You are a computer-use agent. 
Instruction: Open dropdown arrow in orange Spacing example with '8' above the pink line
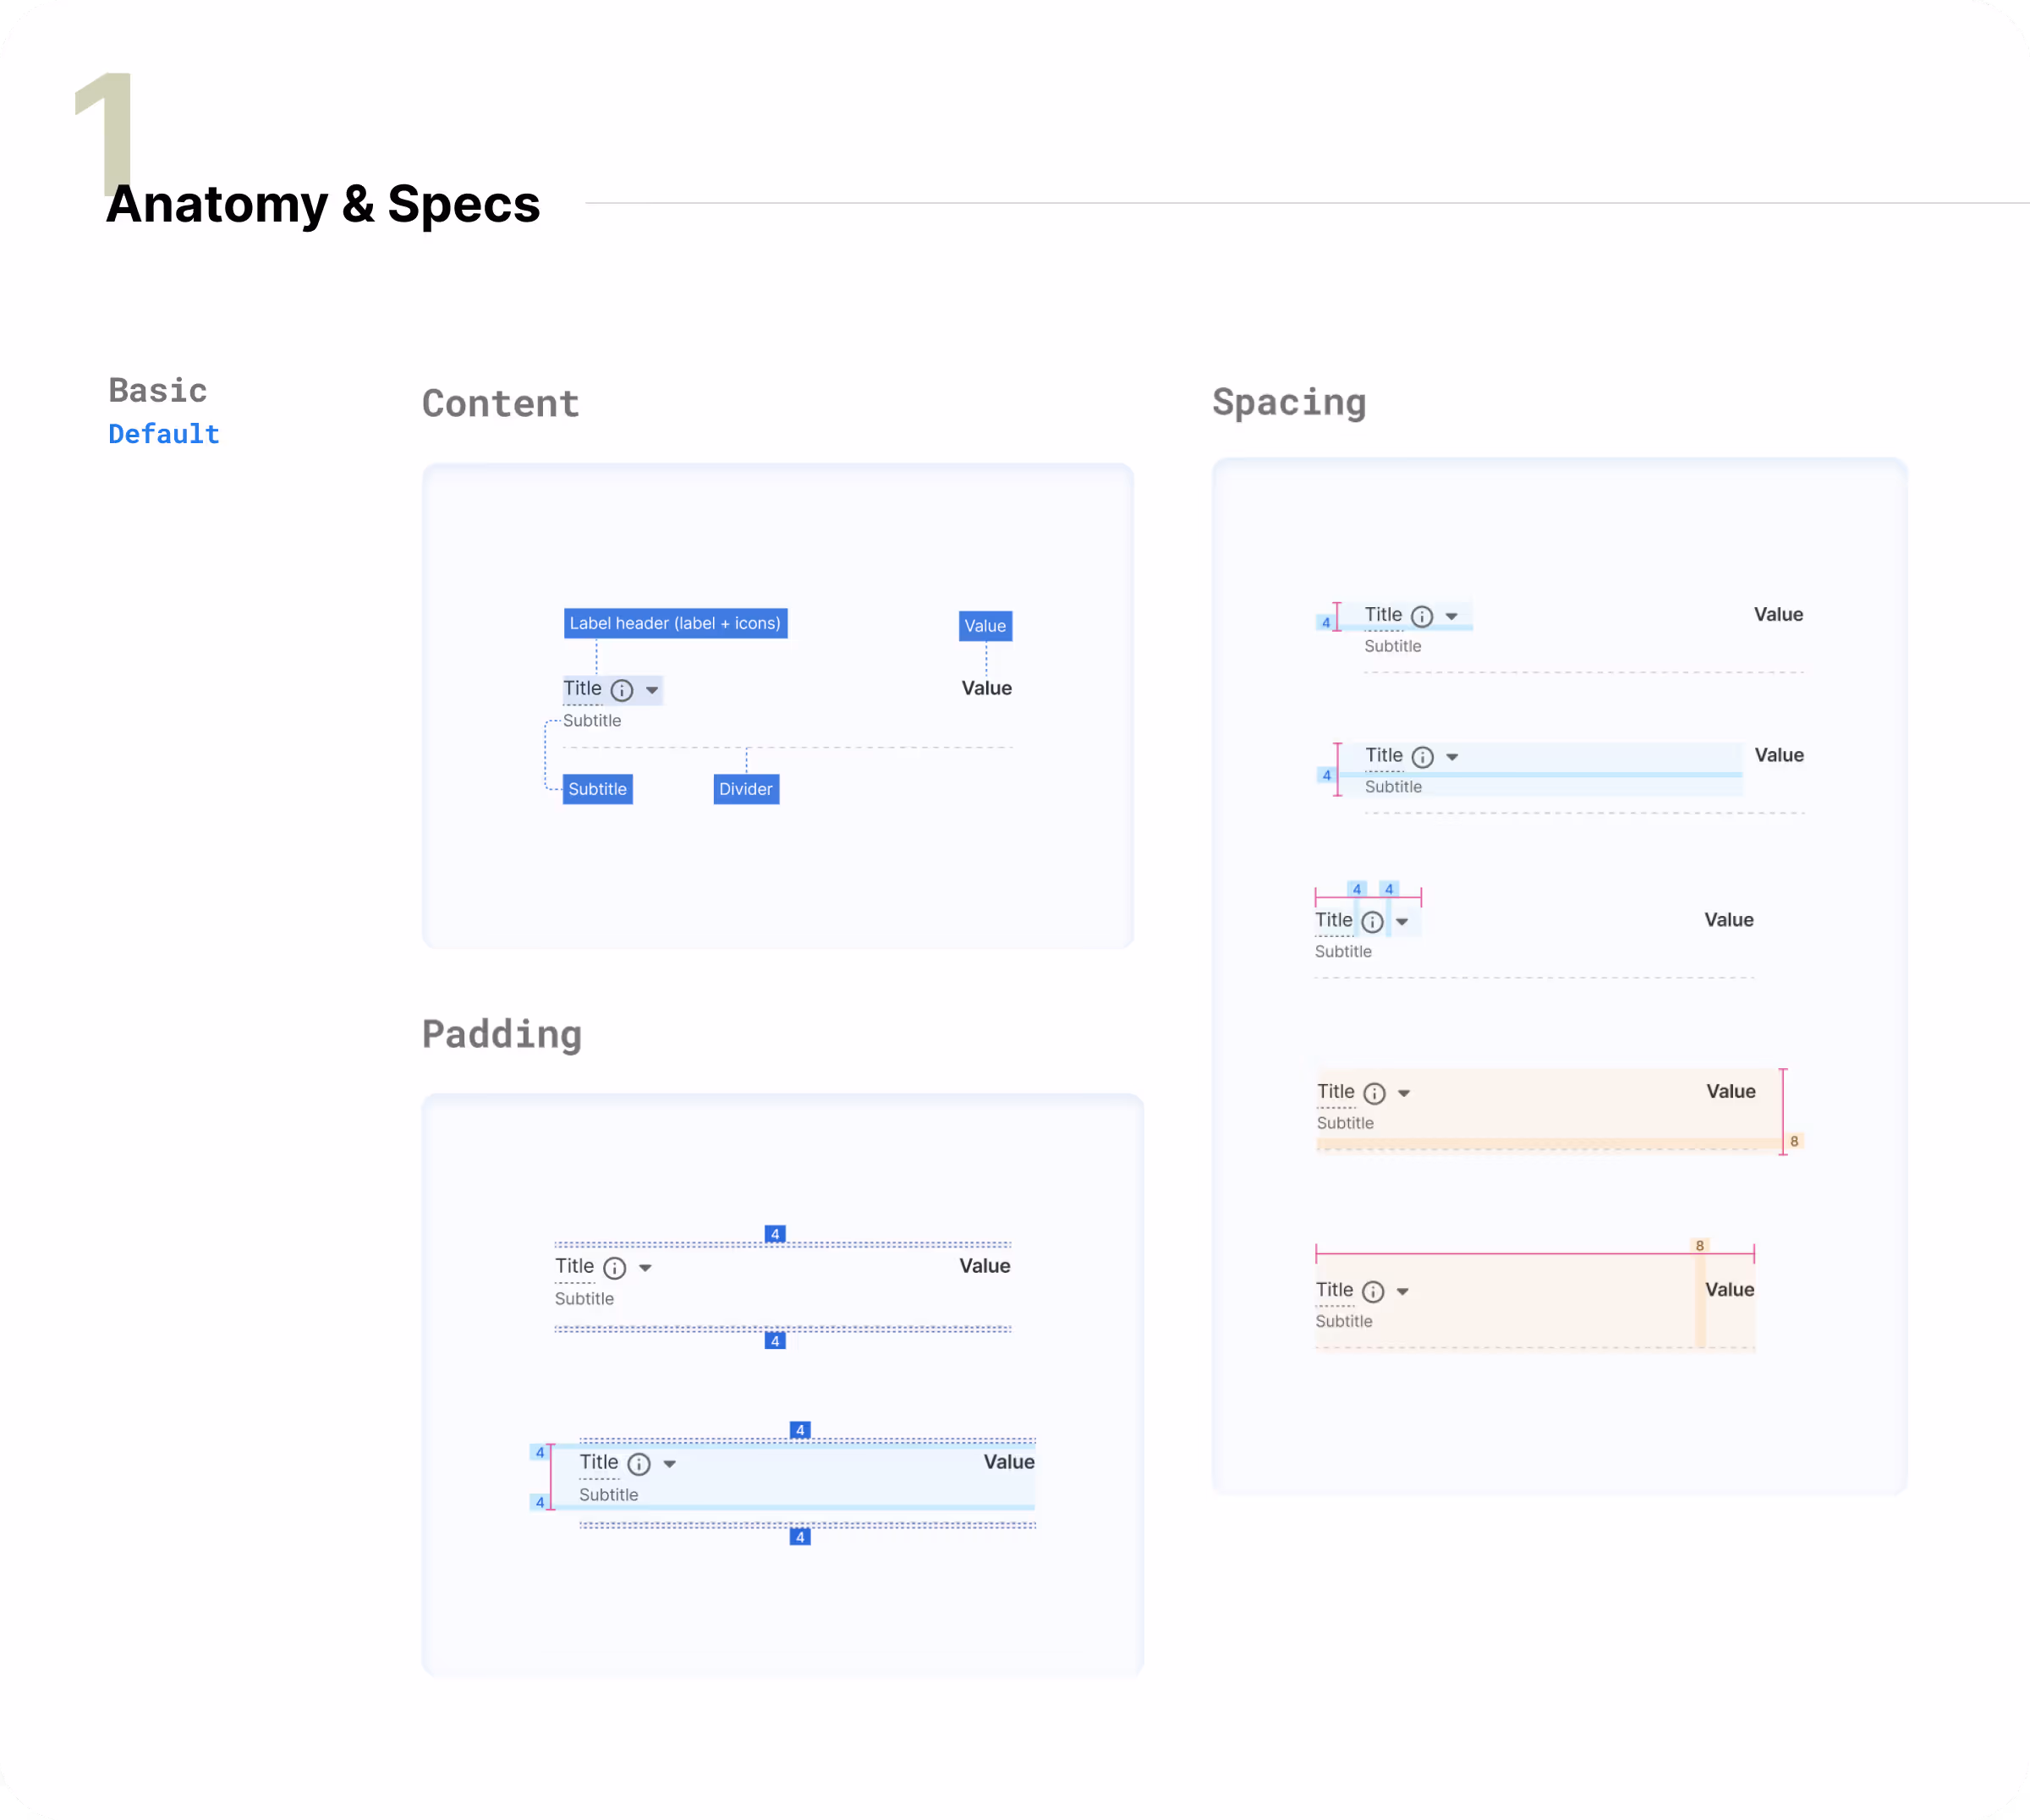click(x=1403, y=1292)
